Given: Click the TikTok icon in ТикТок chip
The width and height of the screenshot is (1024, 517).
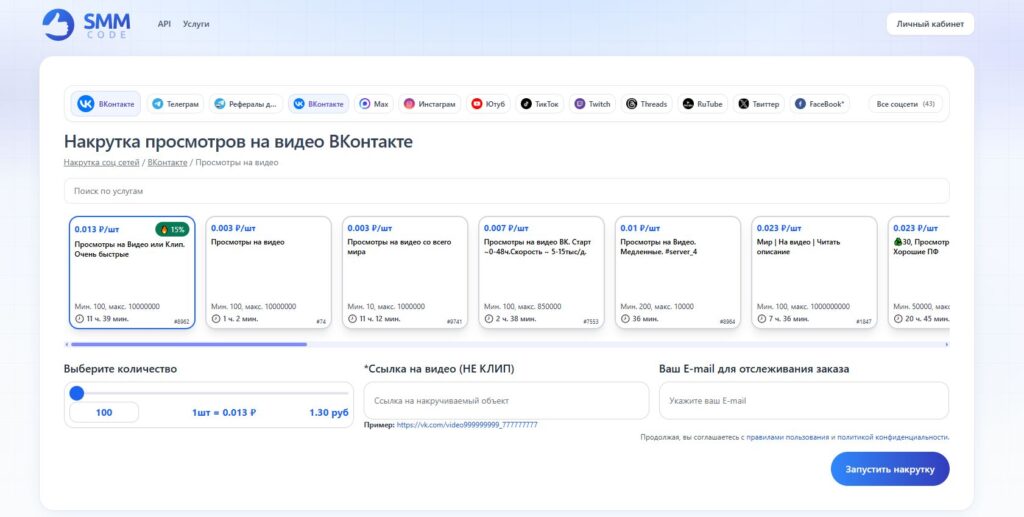Looking at the screenshot, I should 526,104.
